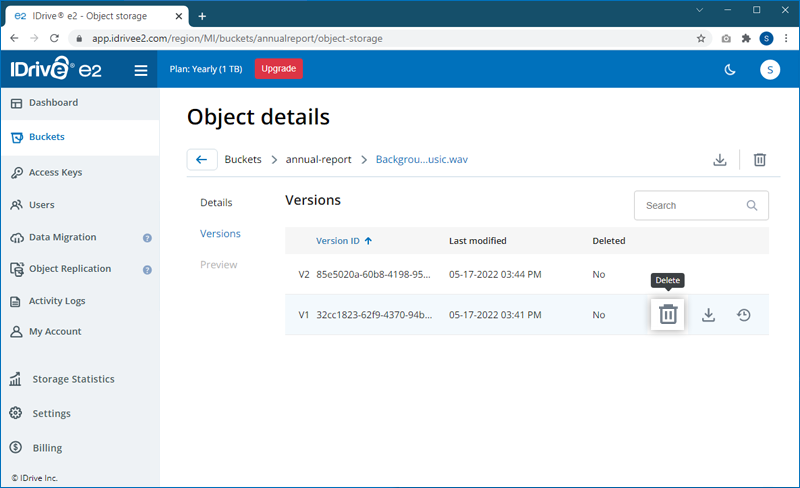The width and height of the screenshot is (800, 488).
Task: Click the trash icon in the breadcrumb bar
Action: [x=760, y=160]
